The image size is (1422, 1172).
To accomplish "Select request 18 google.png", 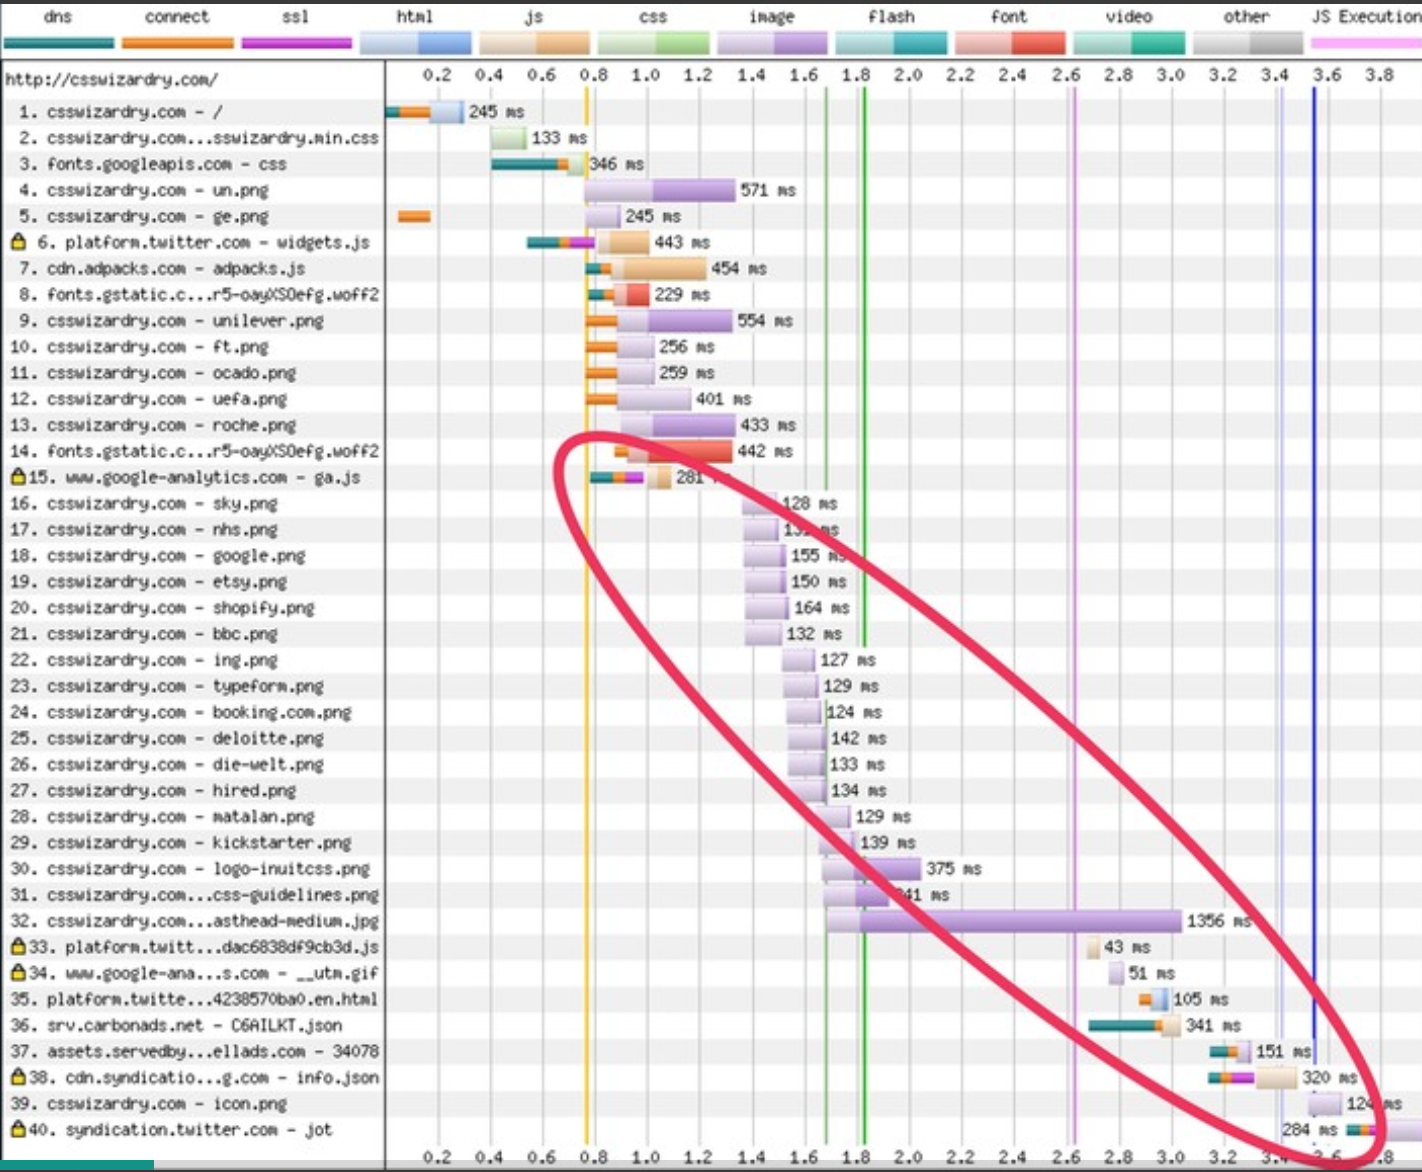I will tap(158, 555).
